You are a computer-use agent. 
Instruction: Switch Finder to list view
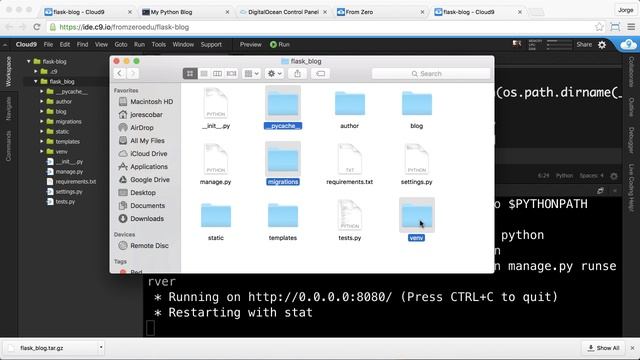(204, 73)
